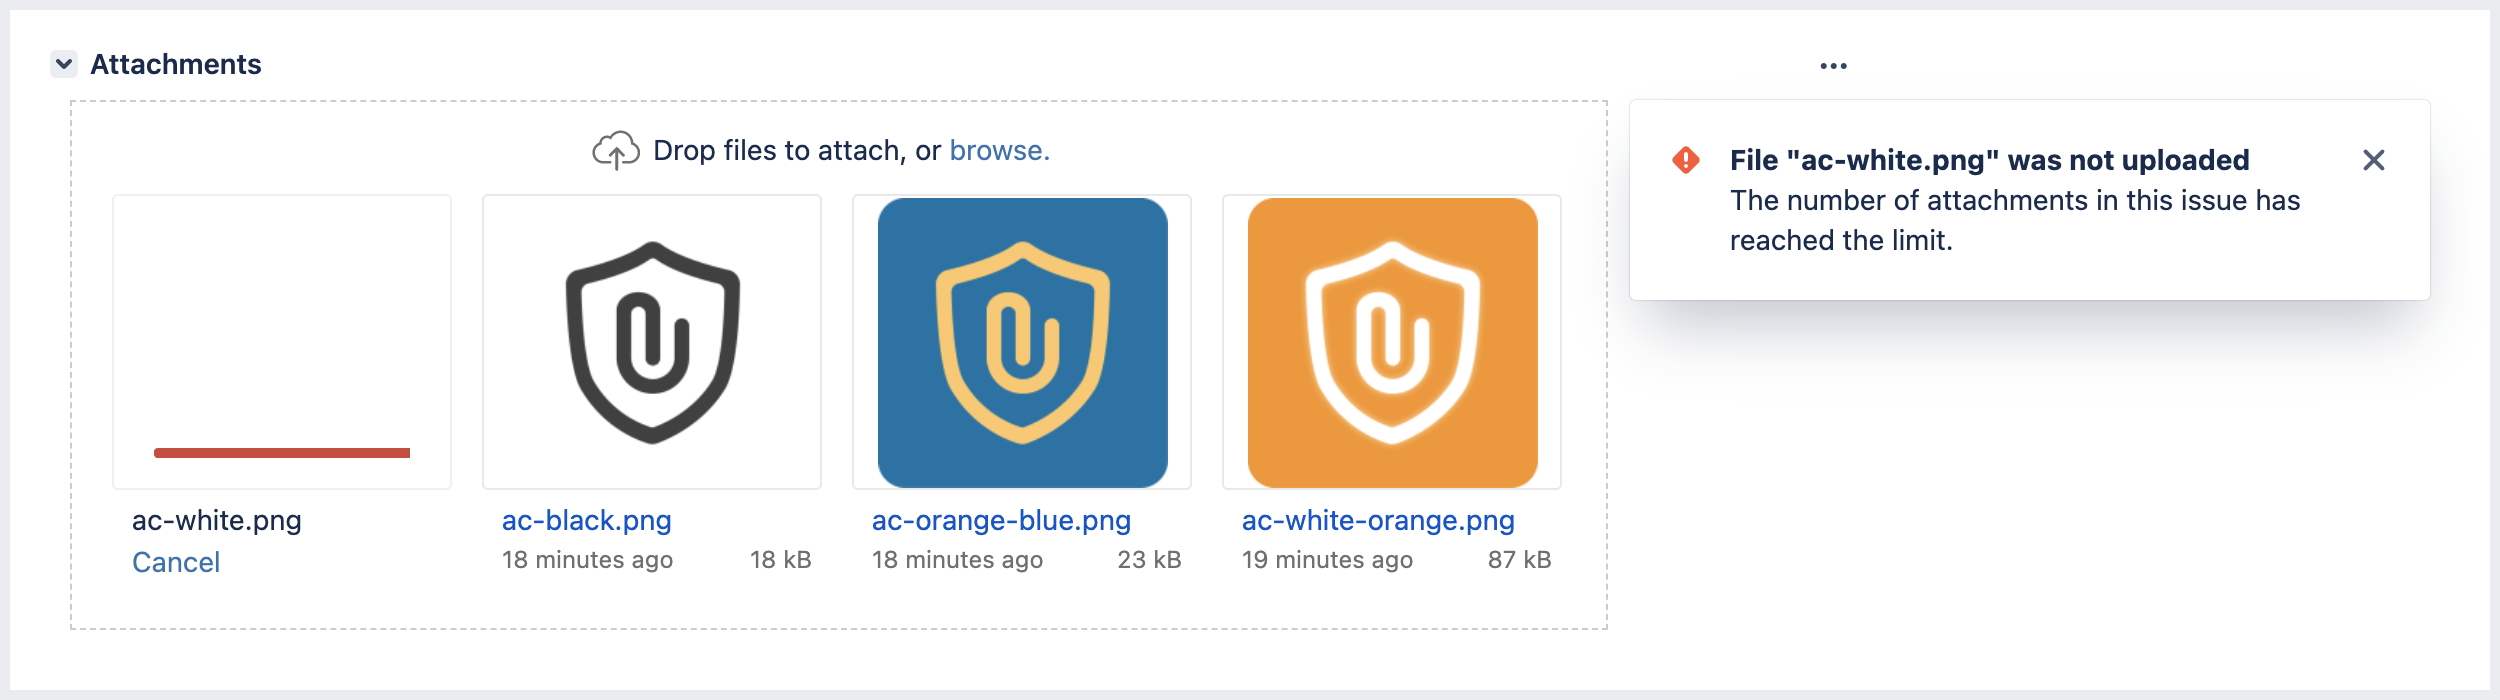This screenshot has height=700, width=2500.
Task: Dismiss the upload error notification
Action: 2373,161
